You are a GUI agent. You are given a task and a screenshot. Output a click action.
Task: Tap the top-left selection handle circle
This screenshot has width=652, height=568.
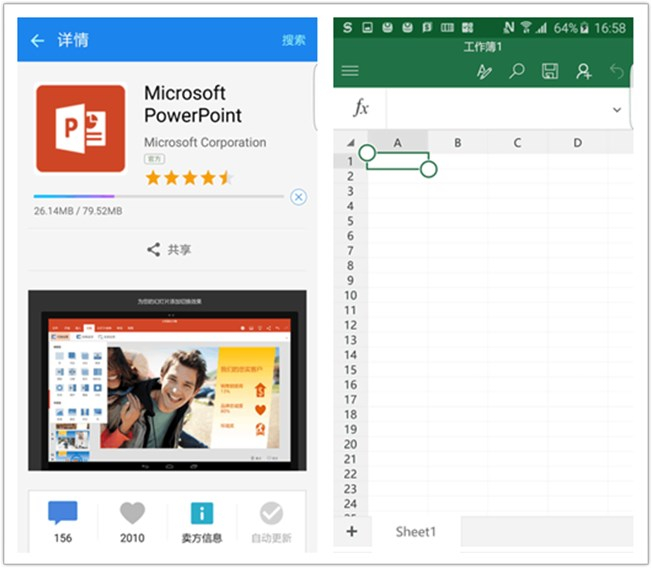[367, 153]
